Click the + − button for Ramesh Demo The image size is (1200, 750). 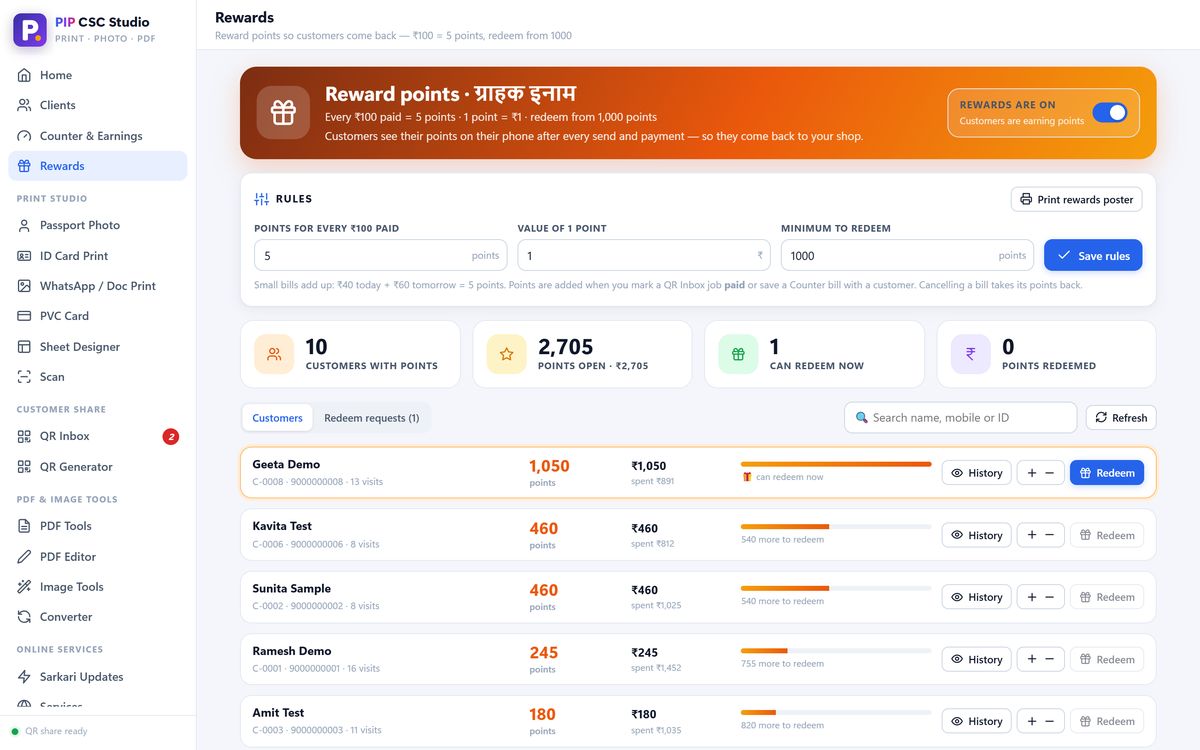pyautogui.click(x=1040, y=659)
